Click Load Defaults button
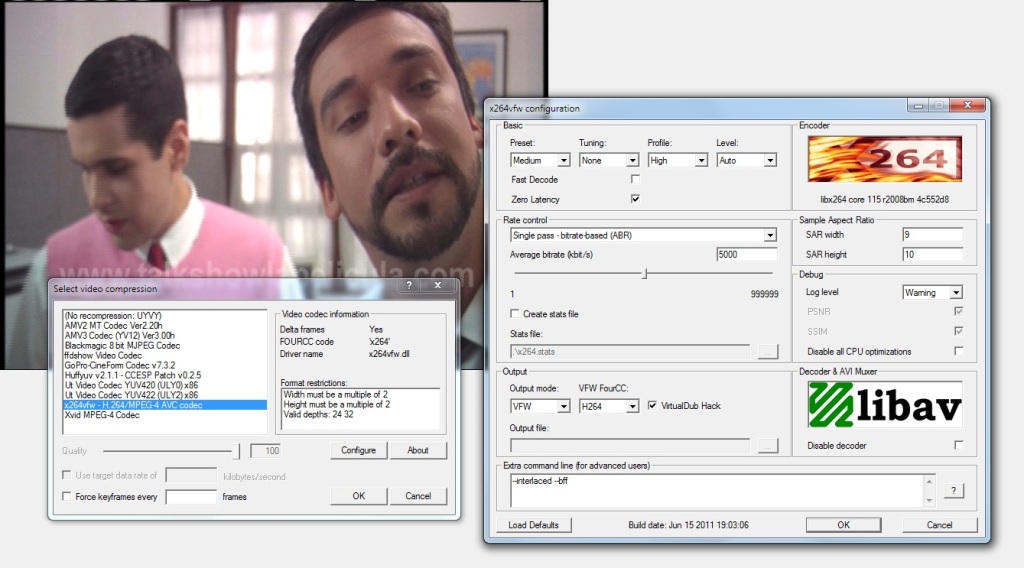The height and width of the screenshot is (568, 1024). coord(534,525)
